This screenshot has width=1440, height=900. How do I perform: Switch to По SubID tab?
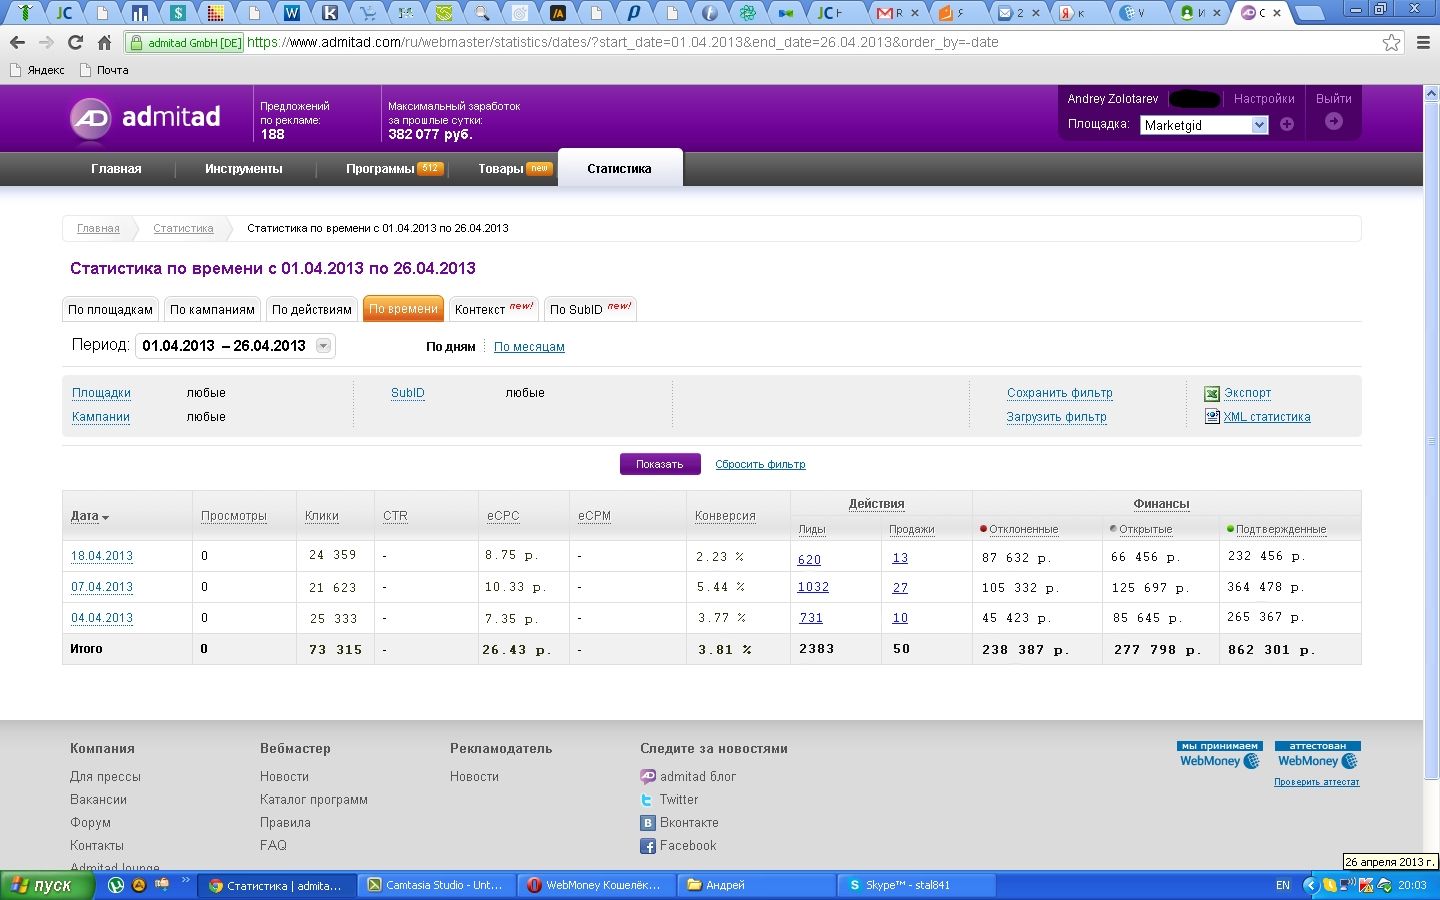(590, 309)
